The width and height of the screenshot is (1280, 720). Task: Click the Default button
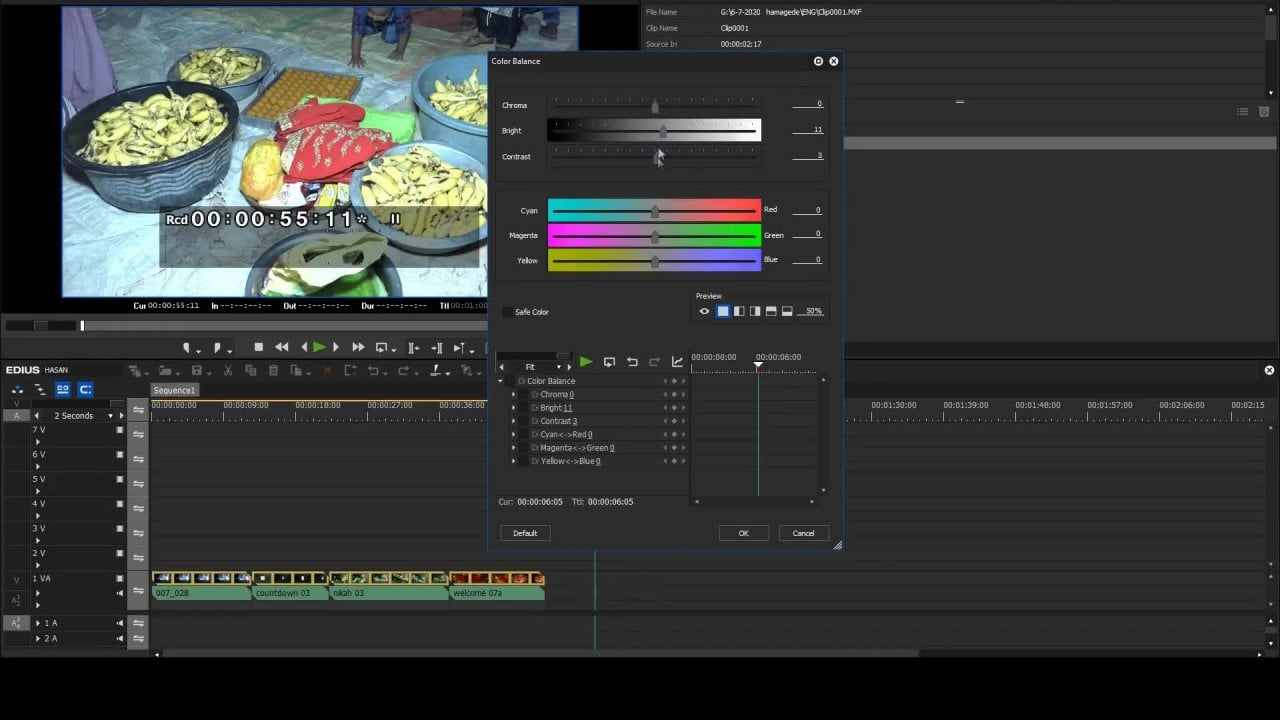tap(525, 533)
